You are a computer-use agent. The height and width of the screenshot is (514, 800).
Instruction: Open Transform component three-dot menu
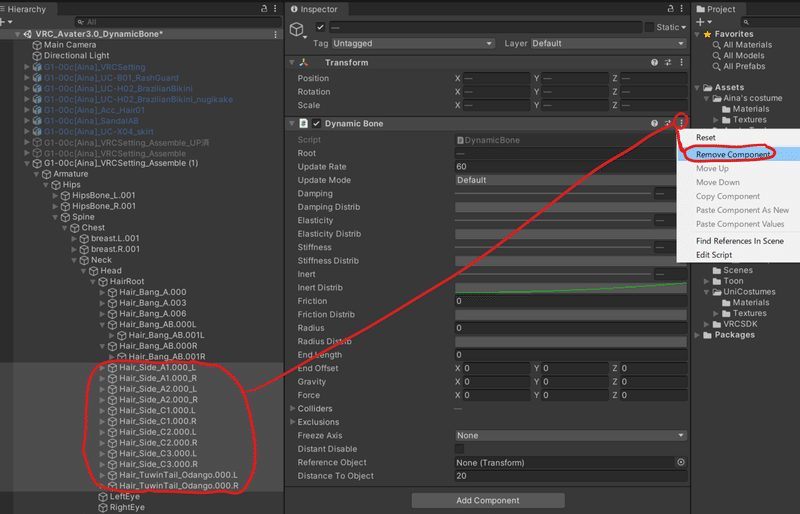[682, 62]
